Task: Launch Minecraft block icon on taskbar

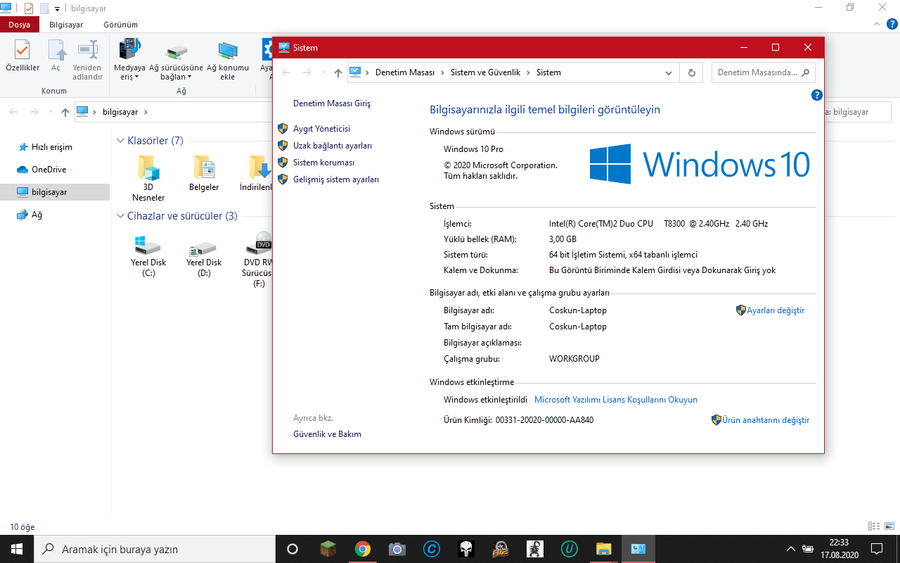Action: coord(328,549)
